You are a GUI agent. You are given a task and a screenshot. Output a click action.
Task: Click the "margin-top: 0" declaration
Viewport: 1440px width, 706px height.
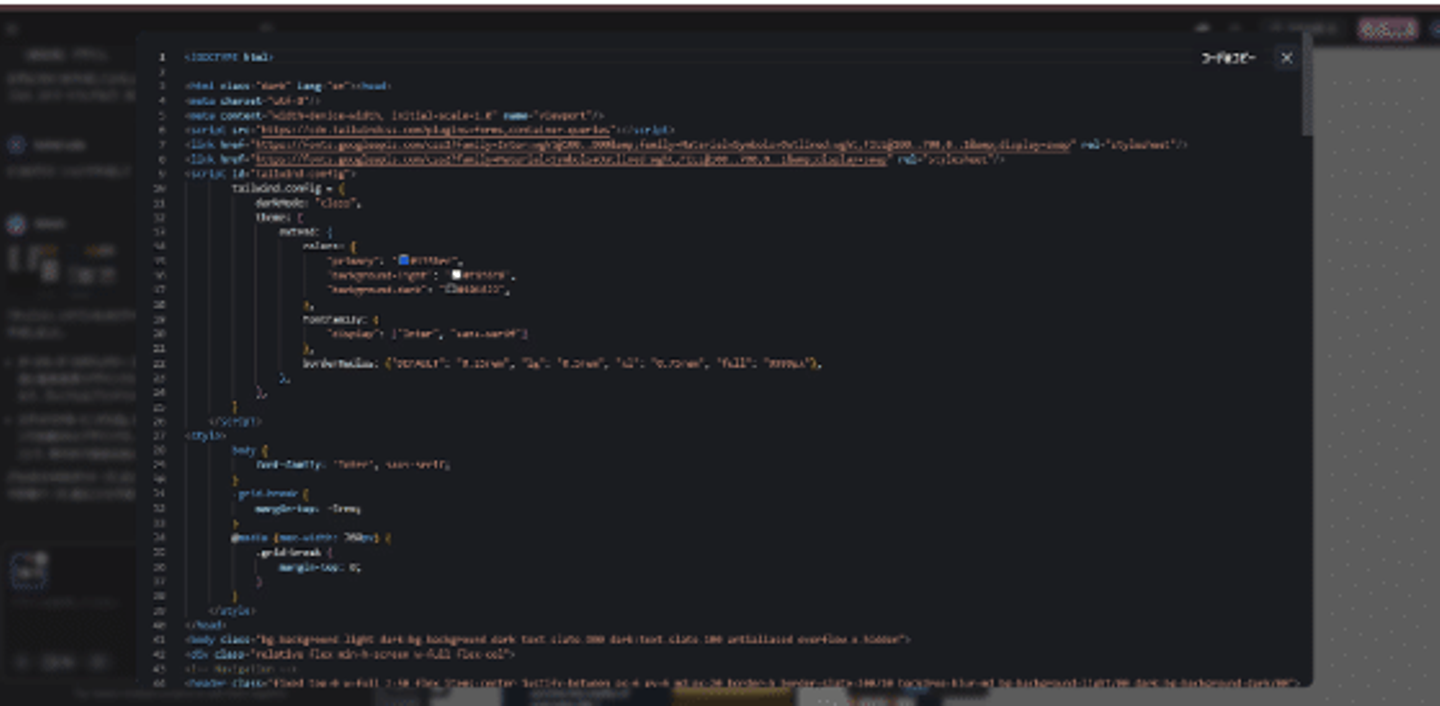point(320,566)
